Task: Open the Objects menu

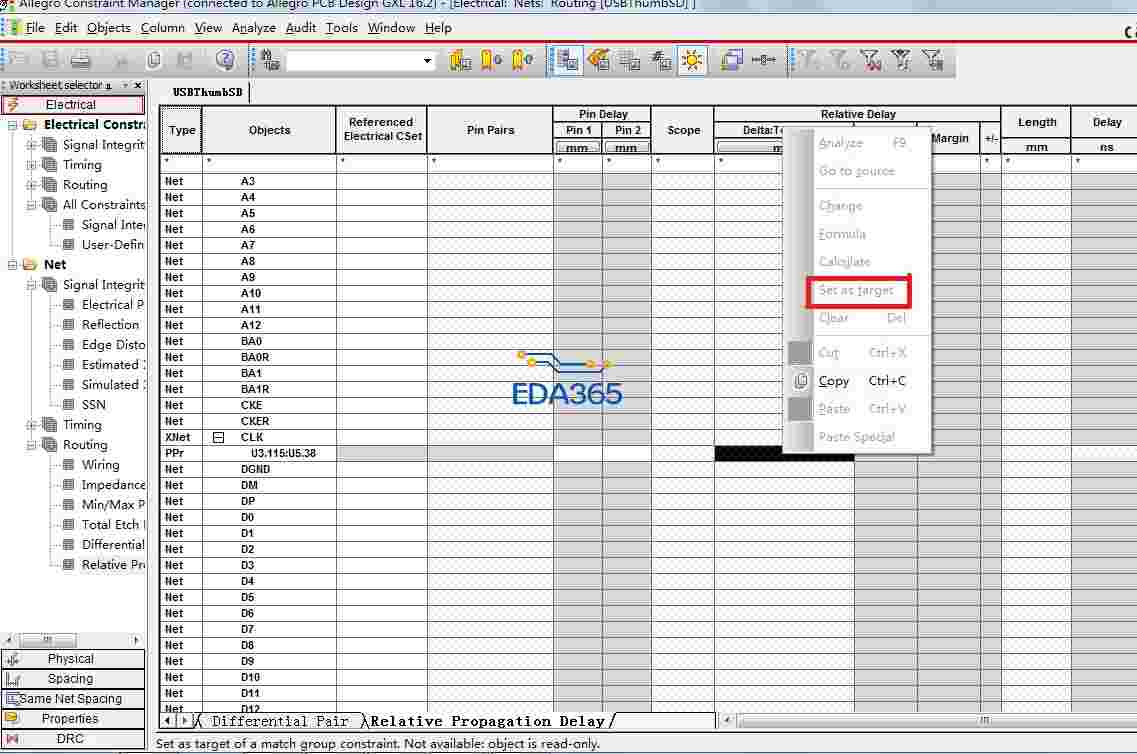Action: (x=109, y=28)
